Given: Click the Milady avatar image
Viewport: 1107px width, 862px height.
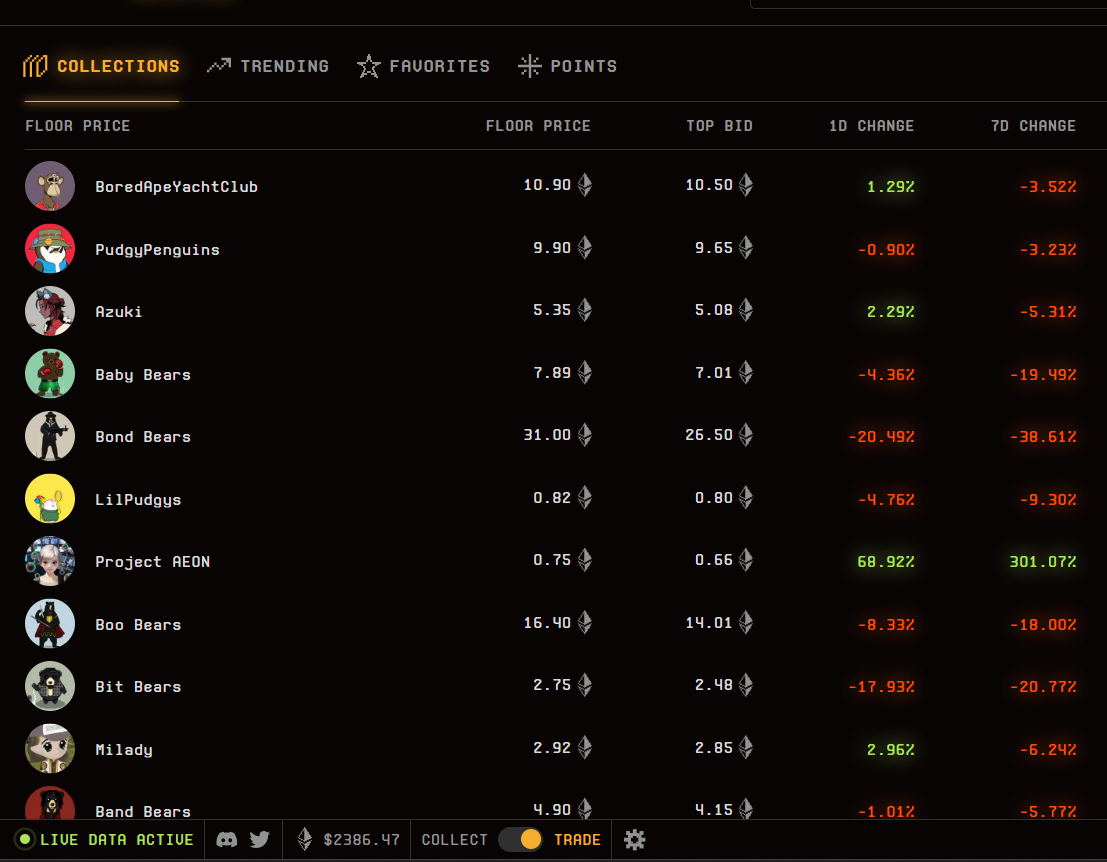Looking at the screenshot, I should pyautogui.click(x=50, y=748).
